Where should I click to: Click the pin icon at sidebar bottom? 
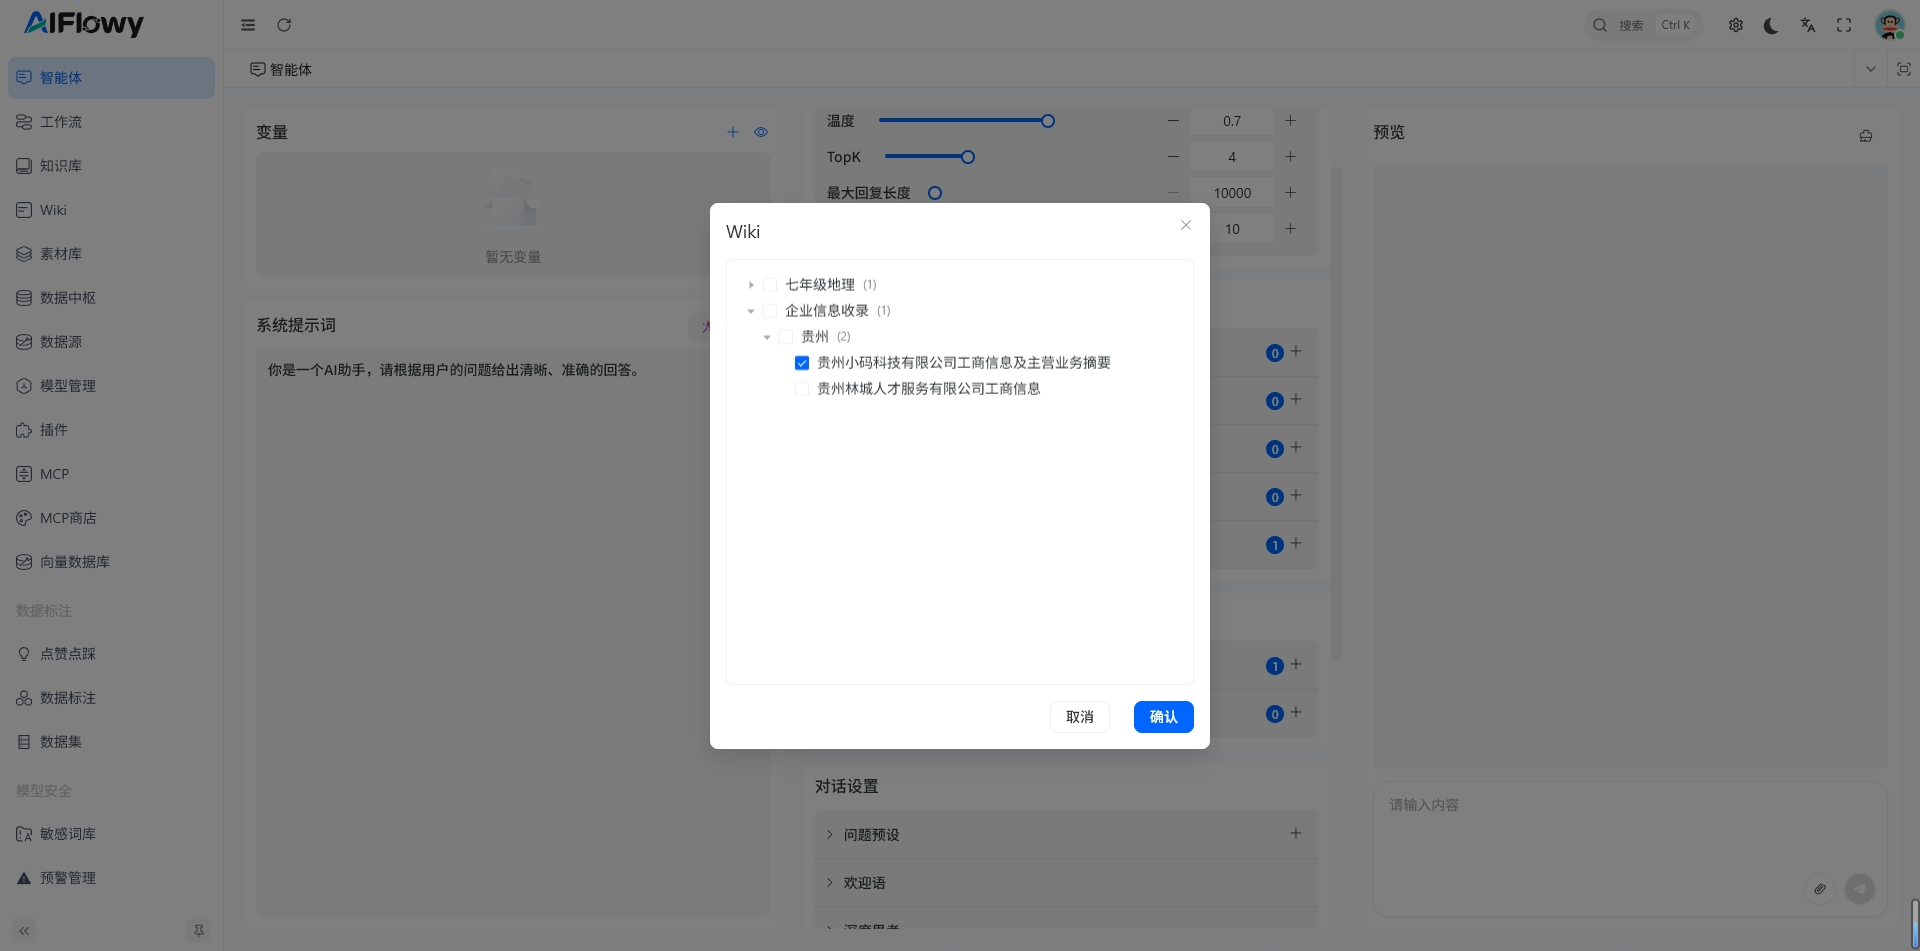point(199,931)
